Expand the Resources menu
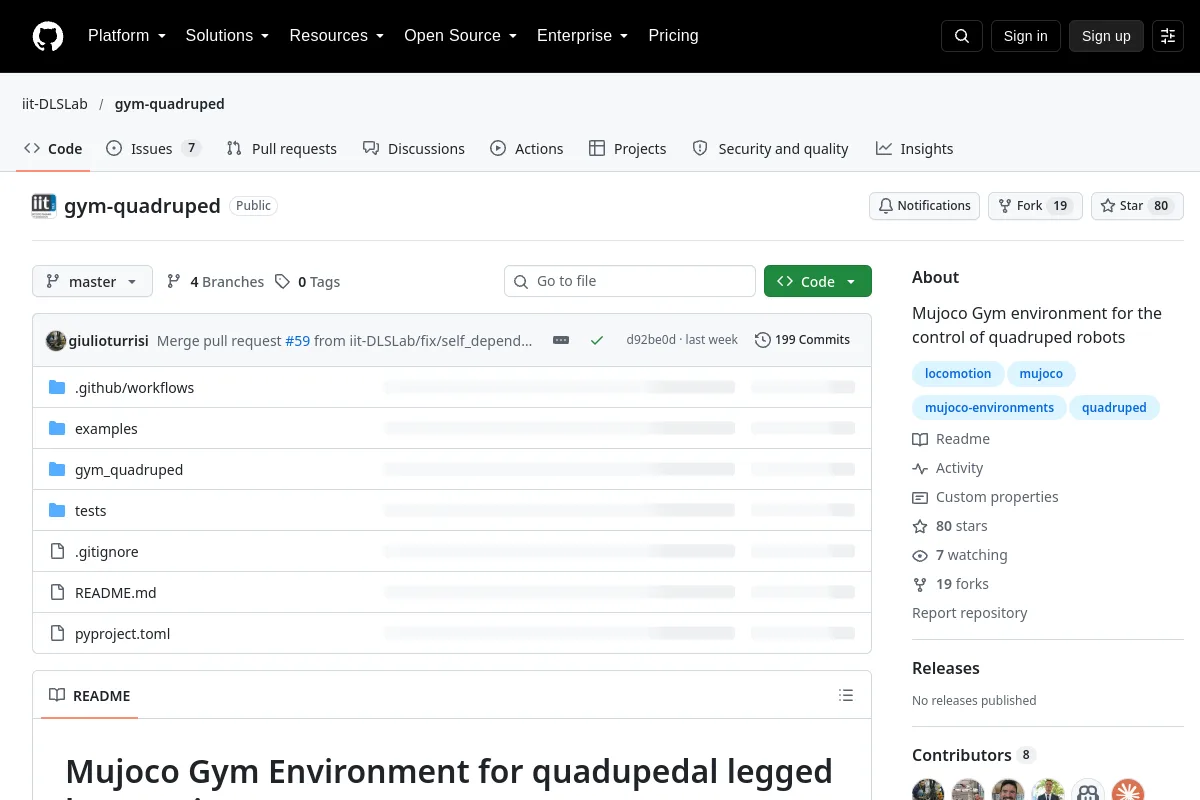Screen dimensions: 1200x800 [x=337, y=36]
